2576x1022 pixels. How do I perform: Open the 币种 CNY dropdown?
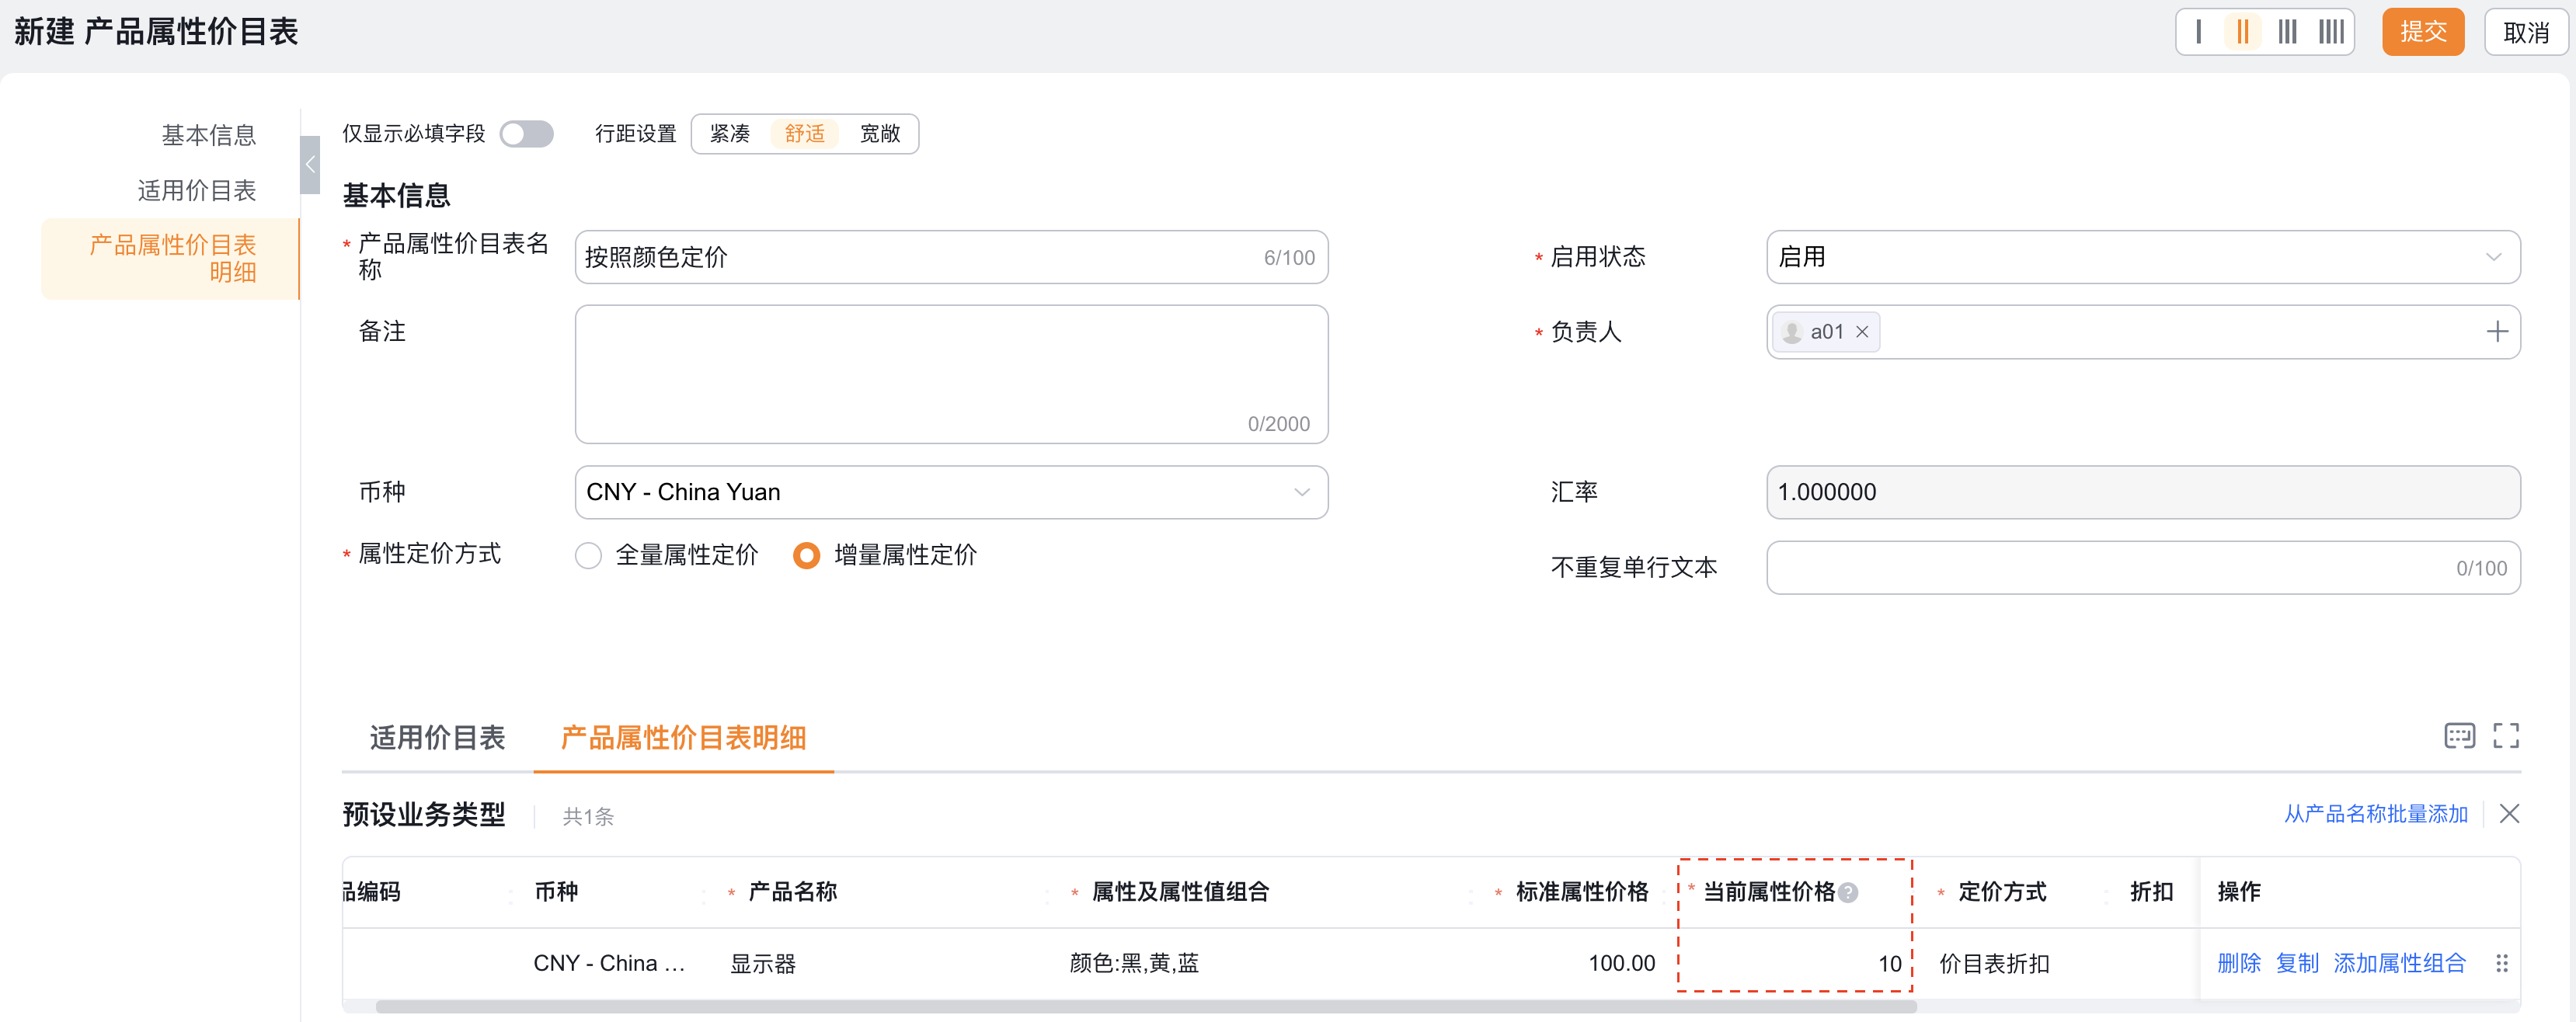(950, 492)
